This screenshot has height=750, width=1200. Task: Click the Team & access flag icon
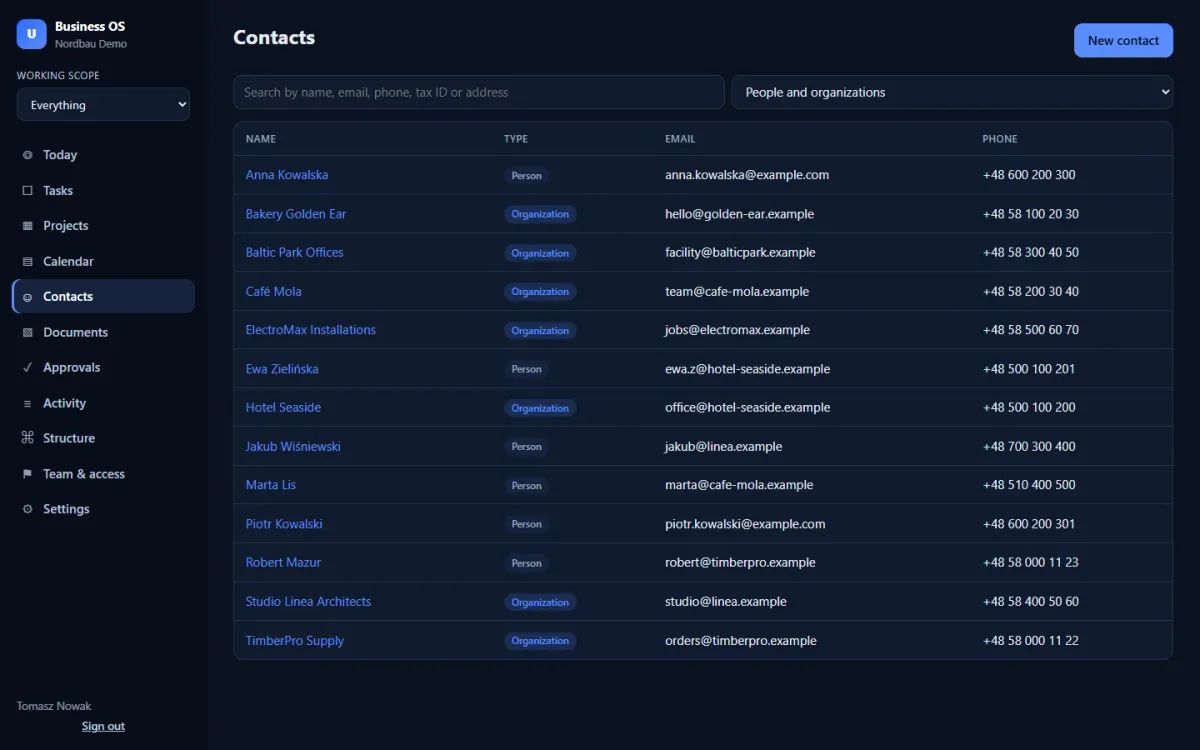pos(27,474)
